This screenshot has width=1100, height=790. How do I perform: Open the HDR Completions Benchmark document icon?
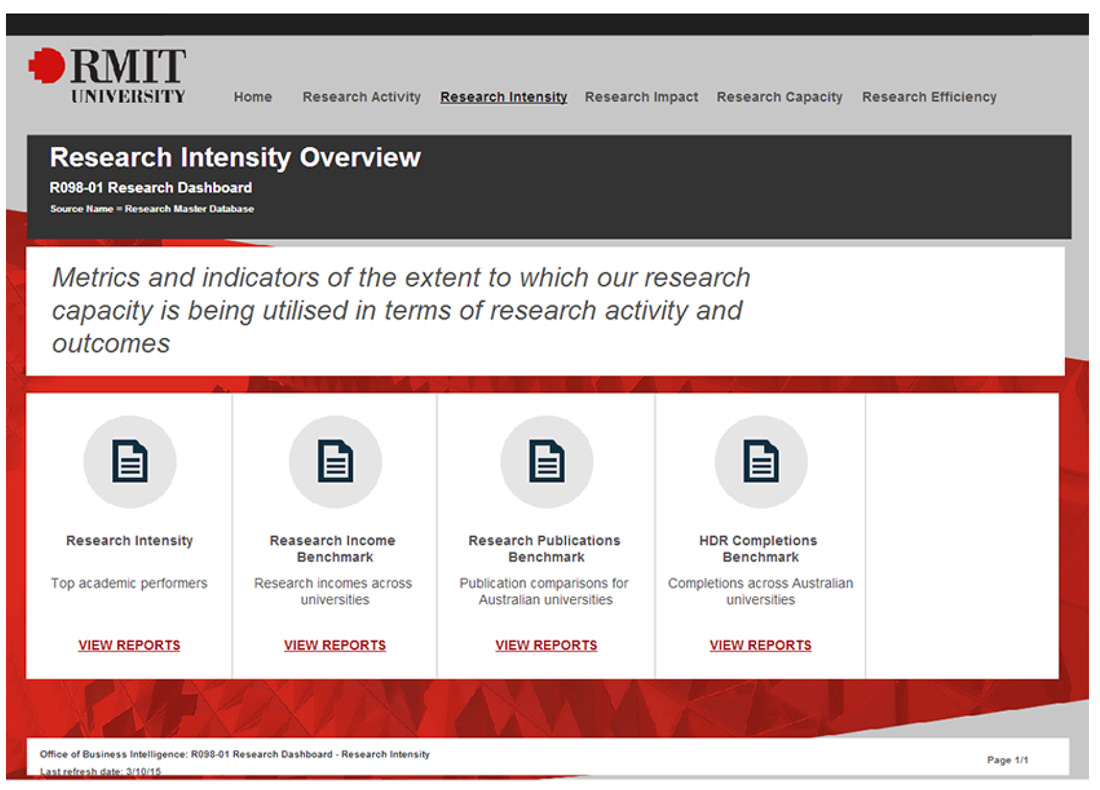point(761,462)
